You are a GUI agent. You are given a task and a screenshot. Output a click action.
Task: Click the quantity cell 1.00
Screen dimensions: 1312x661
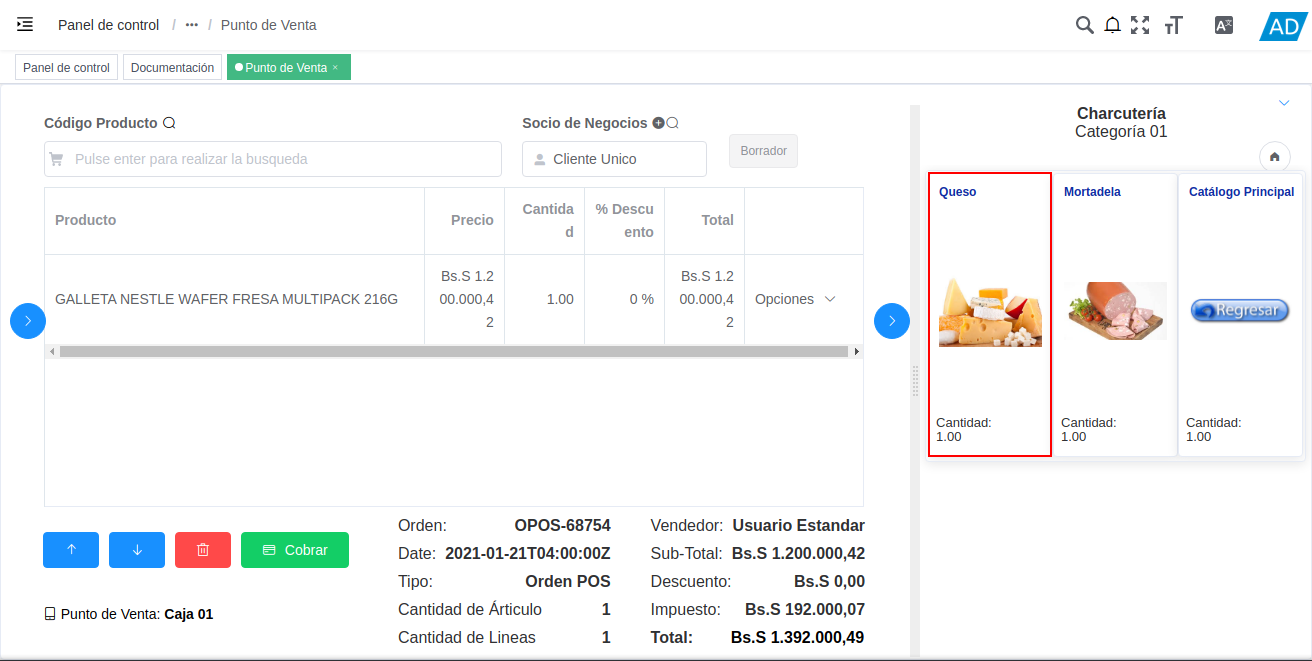(545, 299)
